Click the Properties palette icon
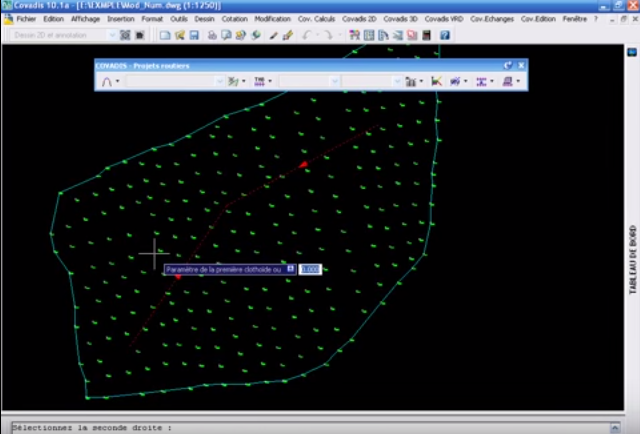The height and width of the screenshot is (434, 640). point(354,35)
